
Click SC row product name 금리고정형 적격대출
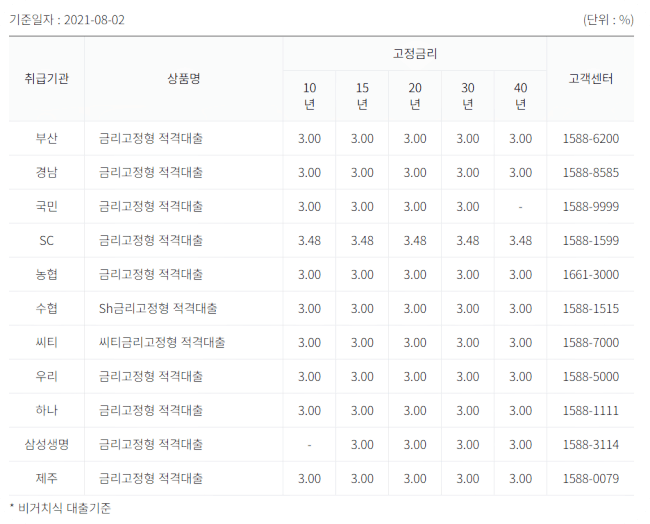151,240
